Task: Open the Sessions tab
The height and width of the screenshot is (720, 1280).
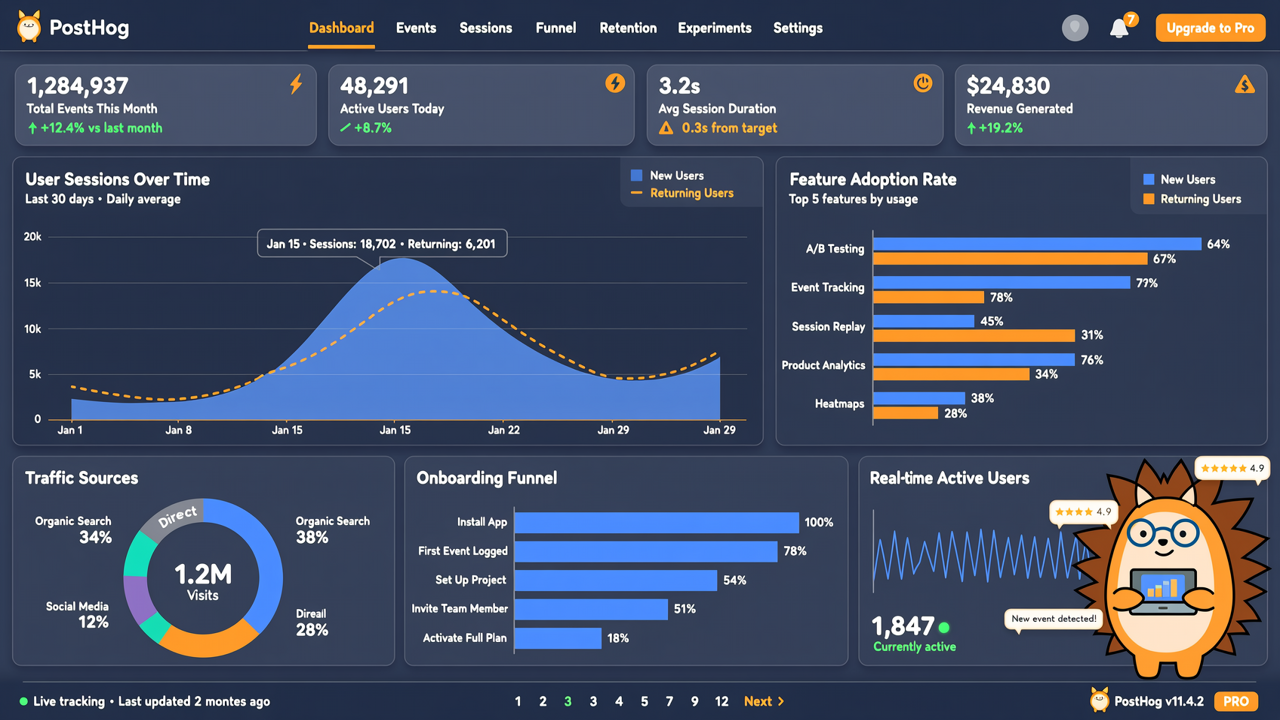Action: click(x=486, y=28)
